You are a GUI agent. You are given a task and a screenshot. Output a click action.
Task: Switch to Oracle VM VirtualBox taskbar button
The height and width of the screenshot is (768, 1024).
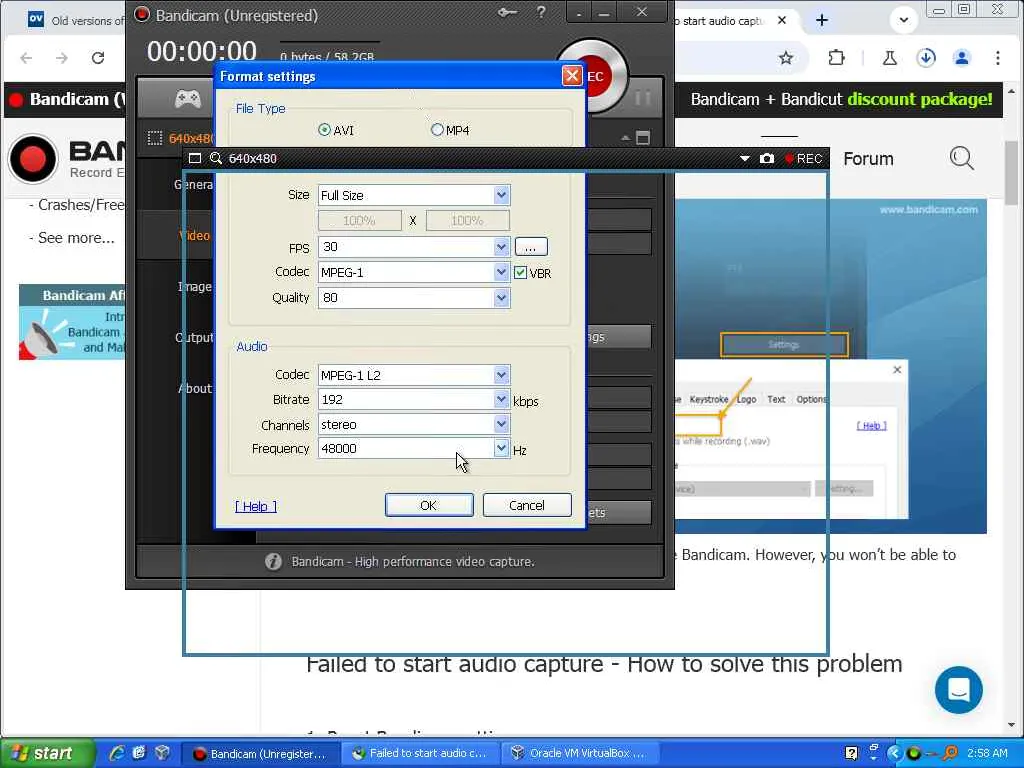click(579, 754)
